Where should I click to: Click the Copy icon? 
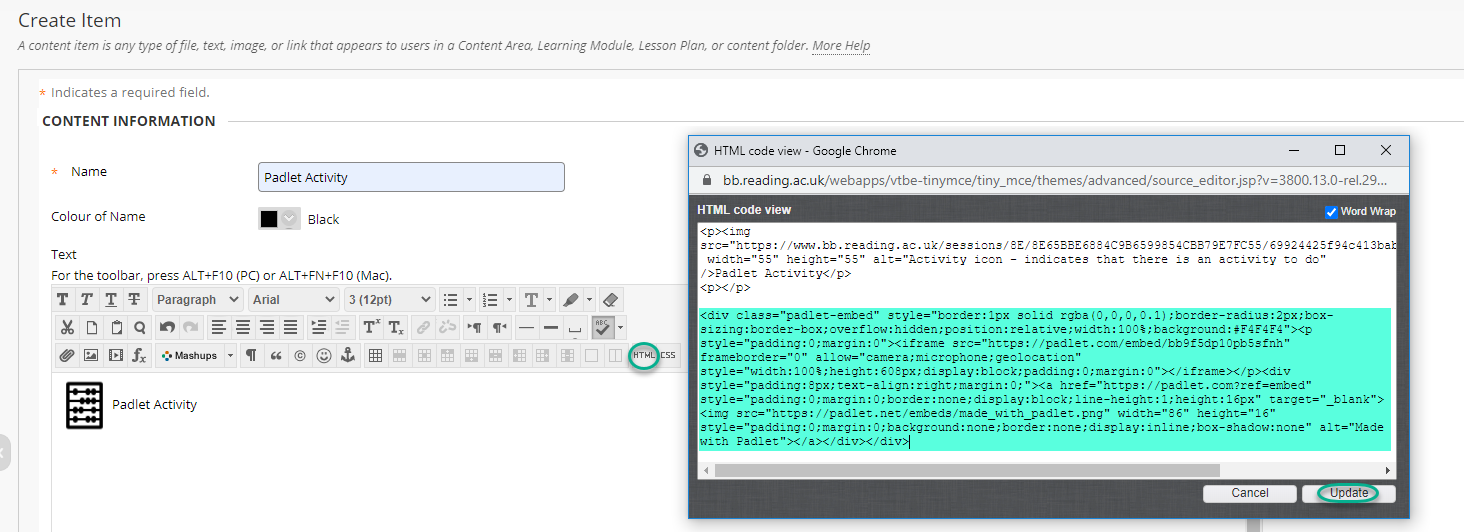[91, 327]
